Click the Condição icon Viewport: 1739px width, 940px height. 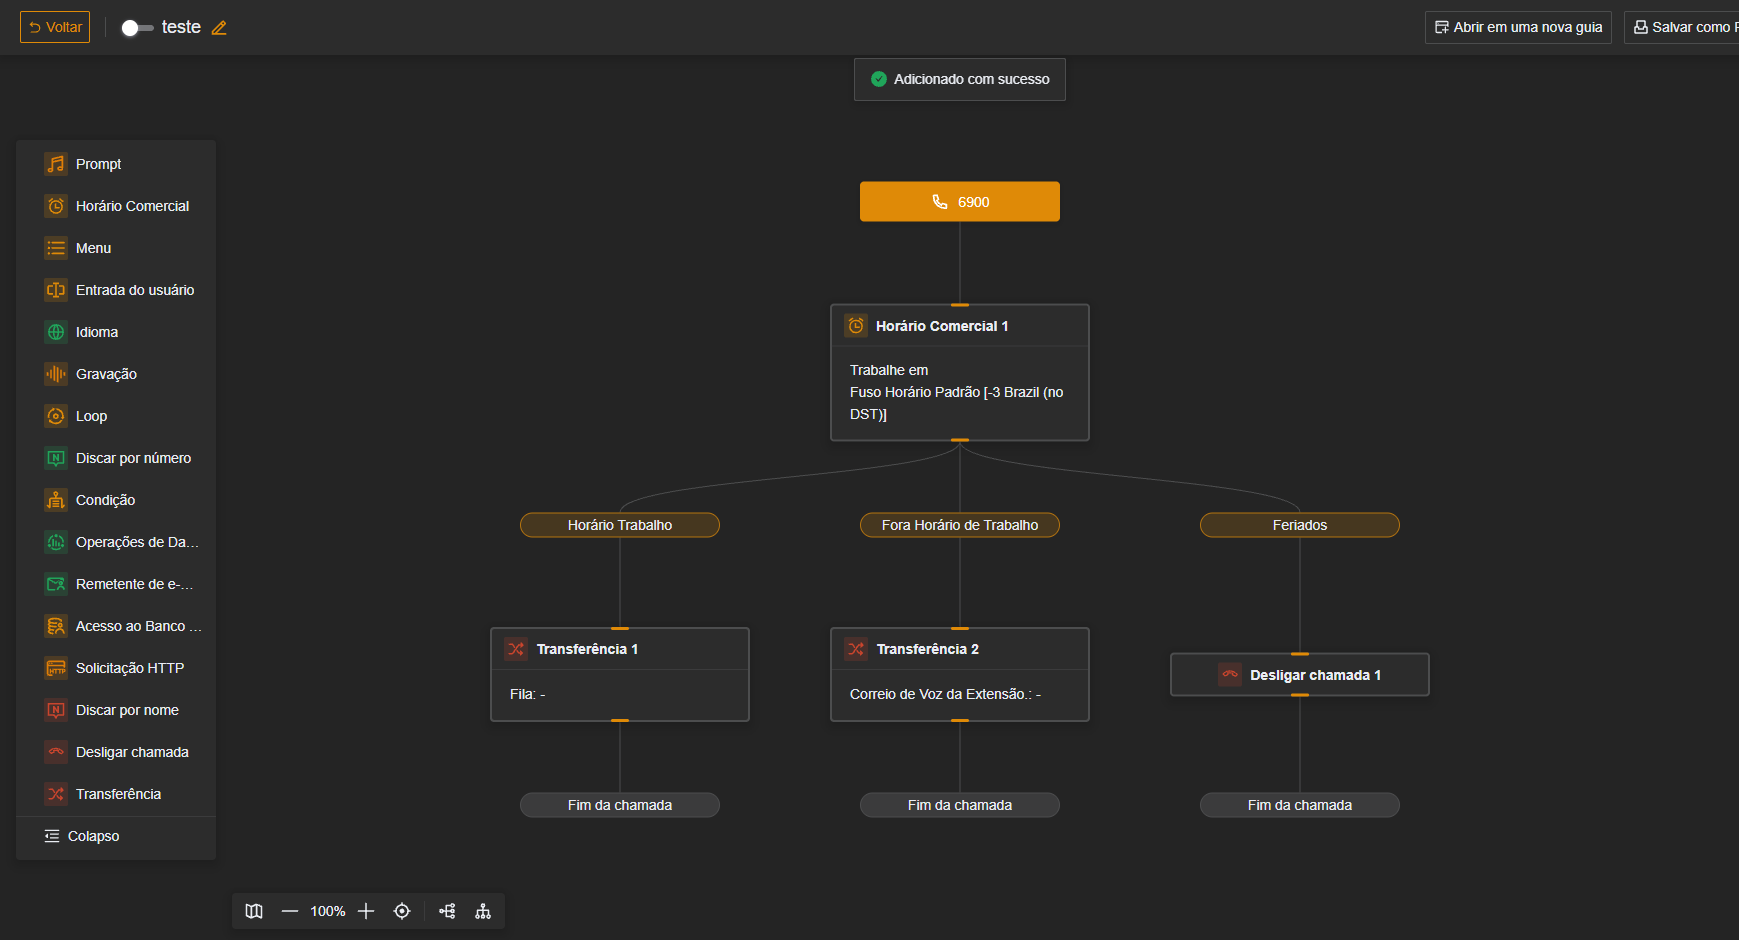[x=56, y=500]
